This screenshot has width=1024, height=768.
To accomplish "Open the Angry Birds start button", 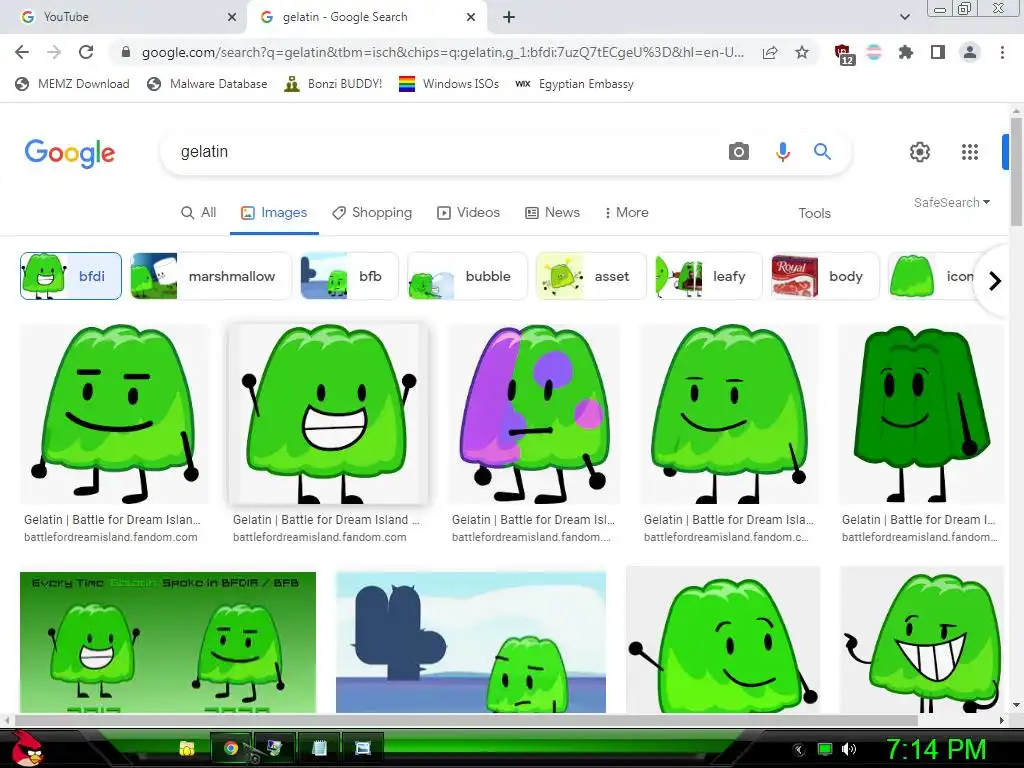I will click(28, 749).
